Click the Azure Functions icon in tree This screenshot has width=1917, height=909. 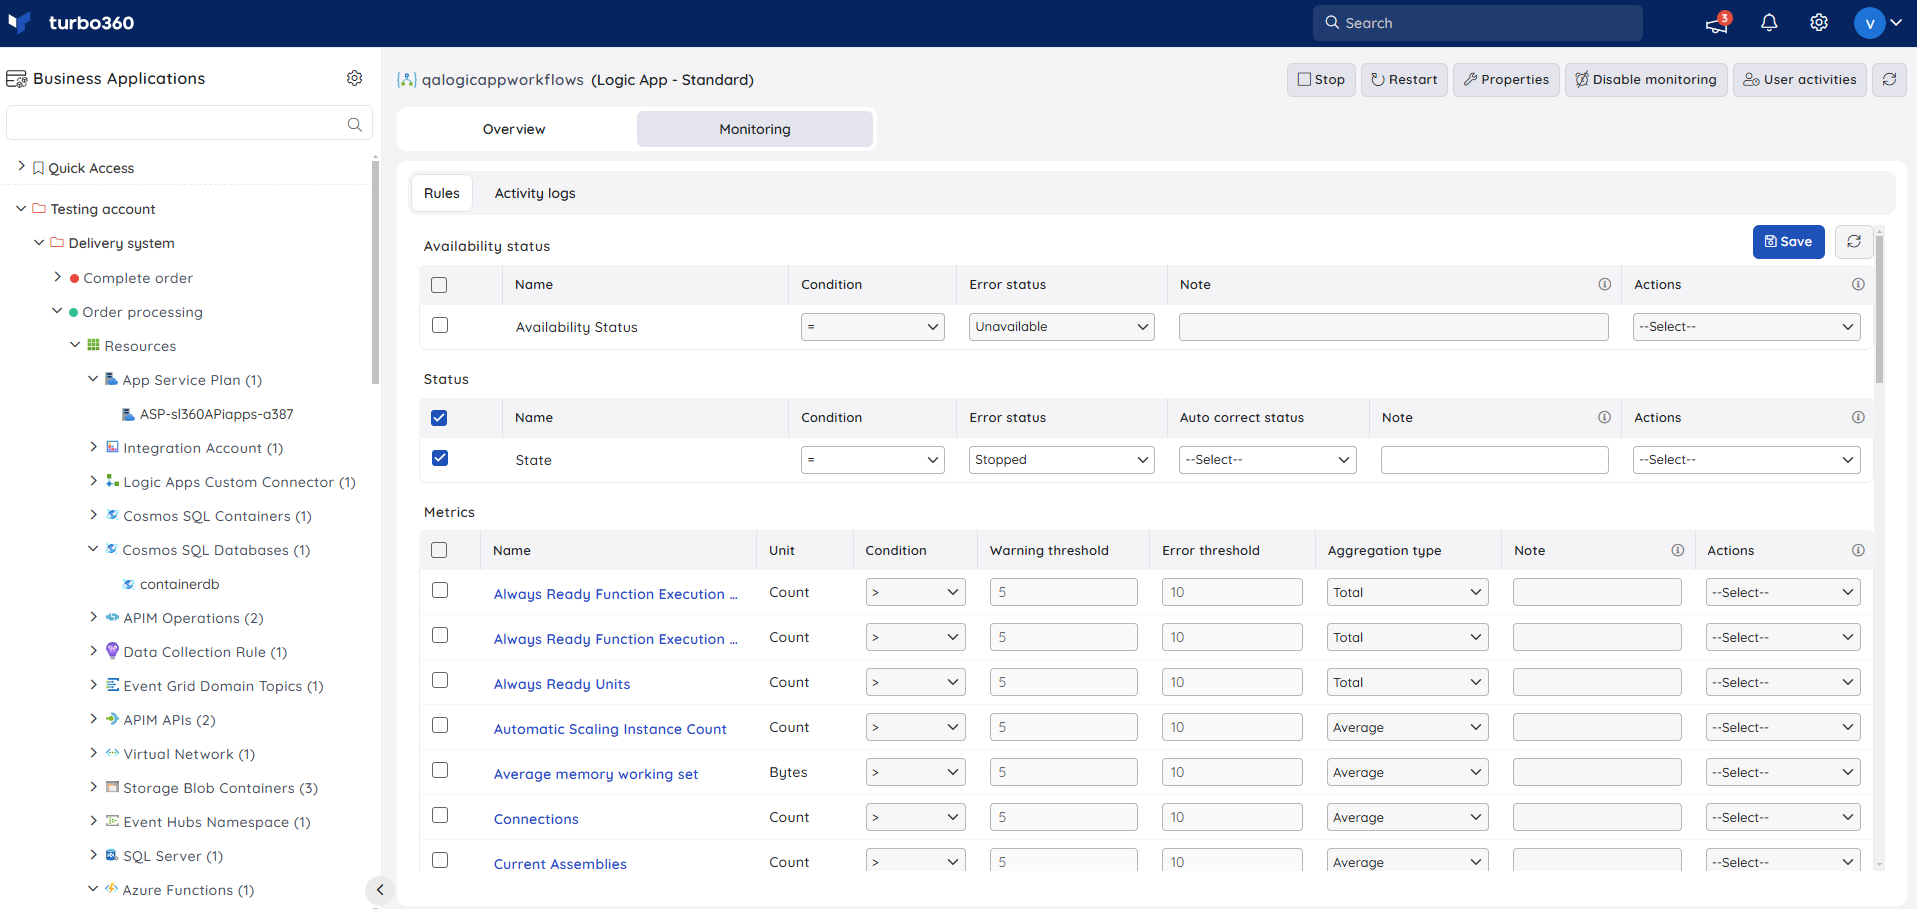coord(111,888)
